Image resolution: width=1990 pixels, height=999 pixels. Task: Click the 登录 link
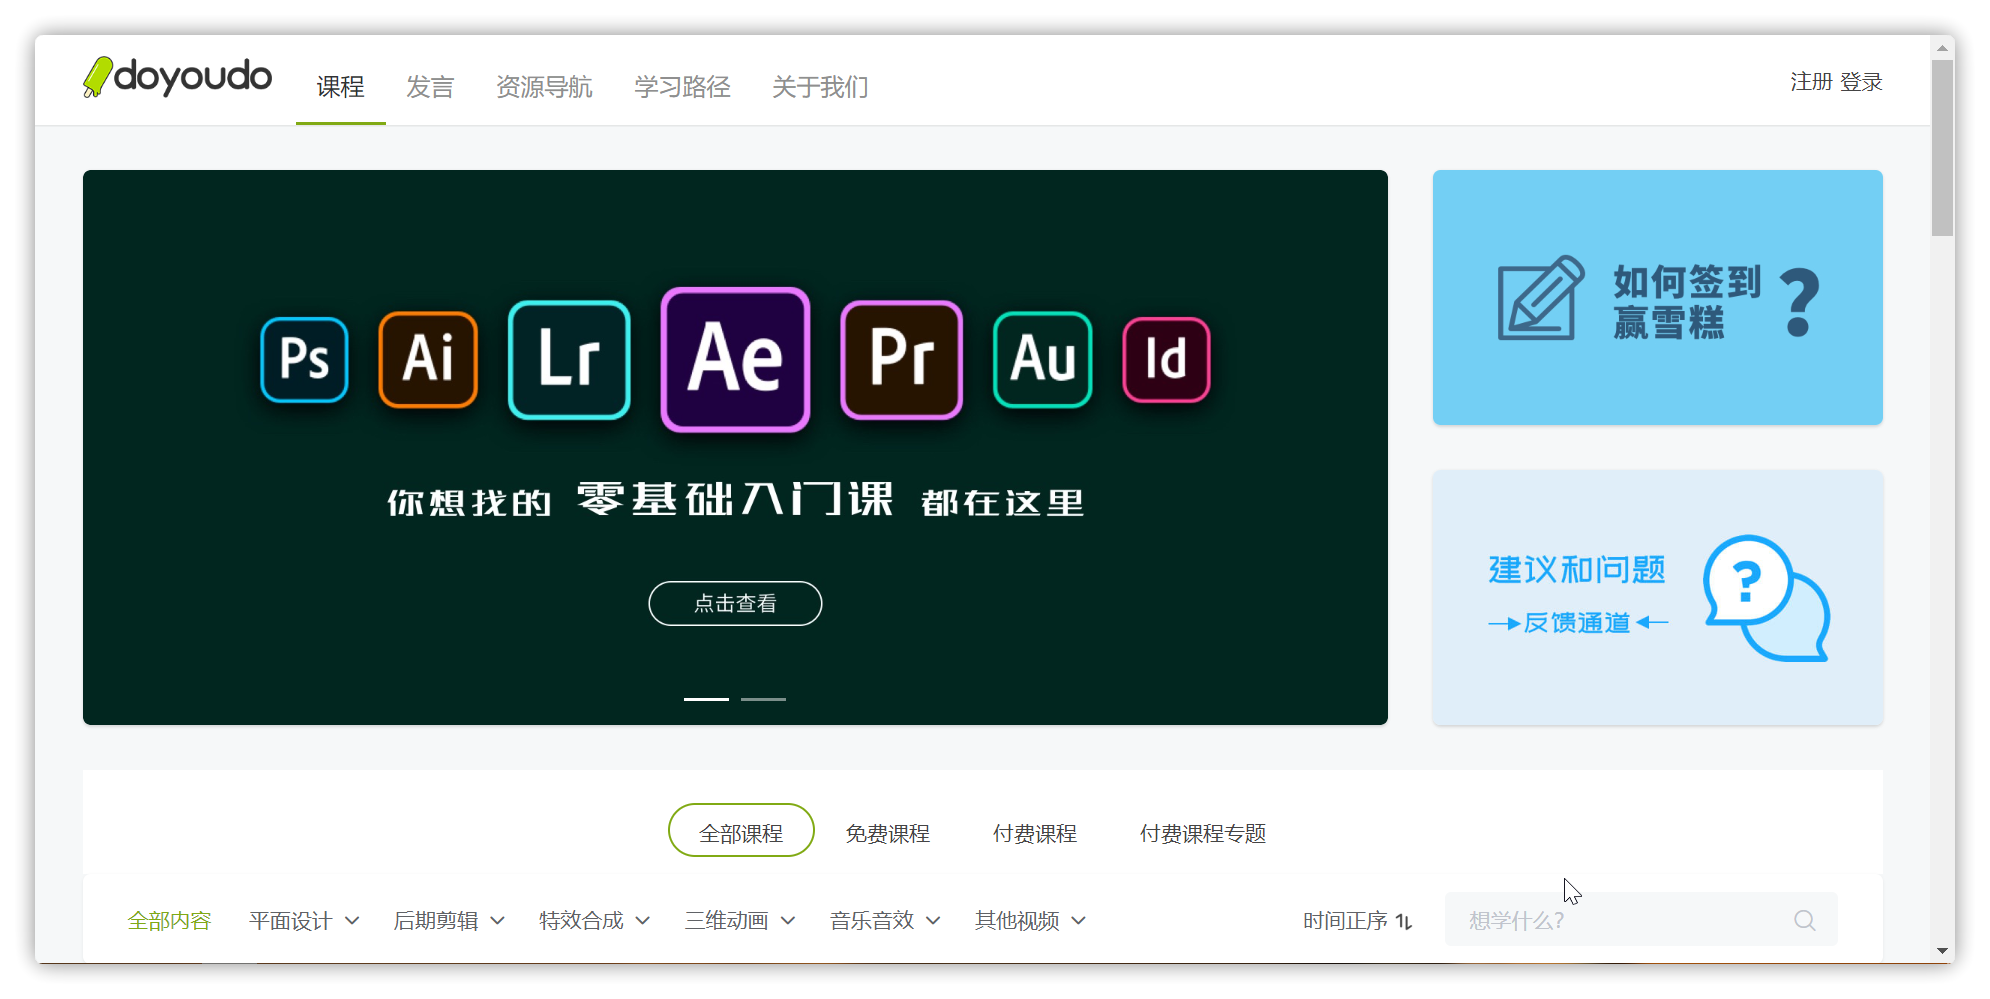tap(1861, 82)
